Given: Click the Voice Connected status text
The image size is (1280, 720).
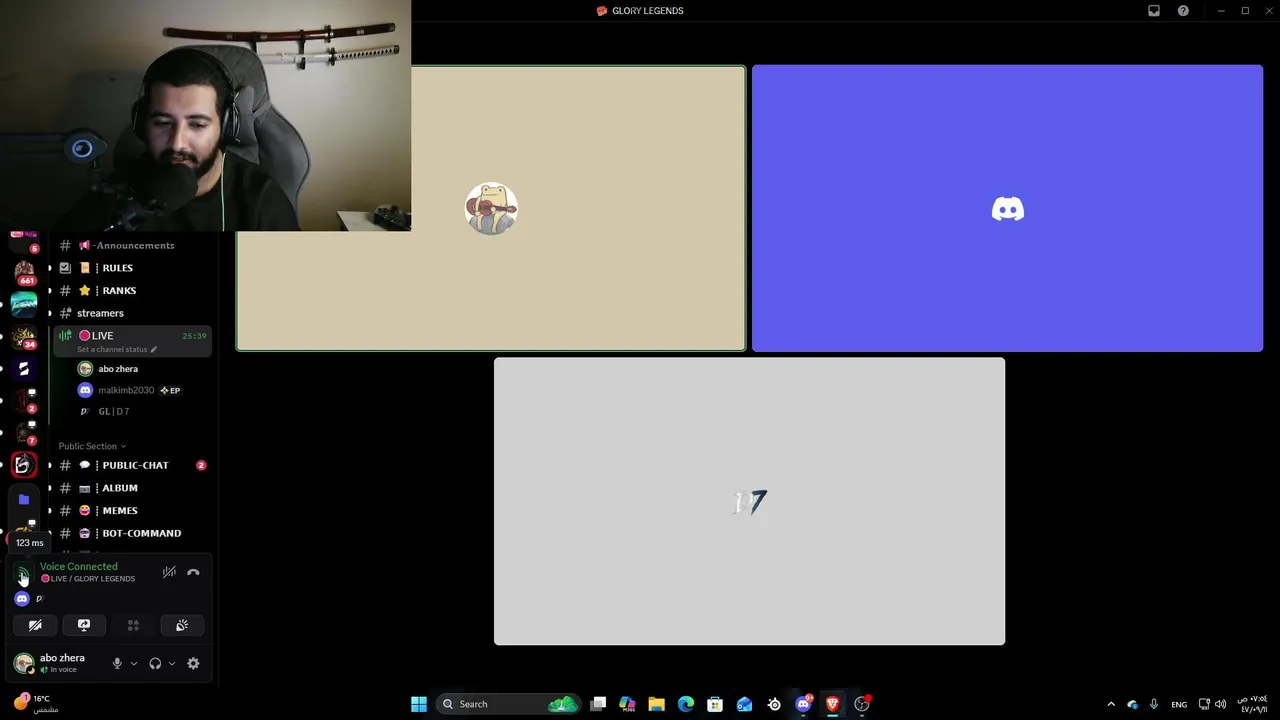Looking at the screenshot, I should point(79,566).
